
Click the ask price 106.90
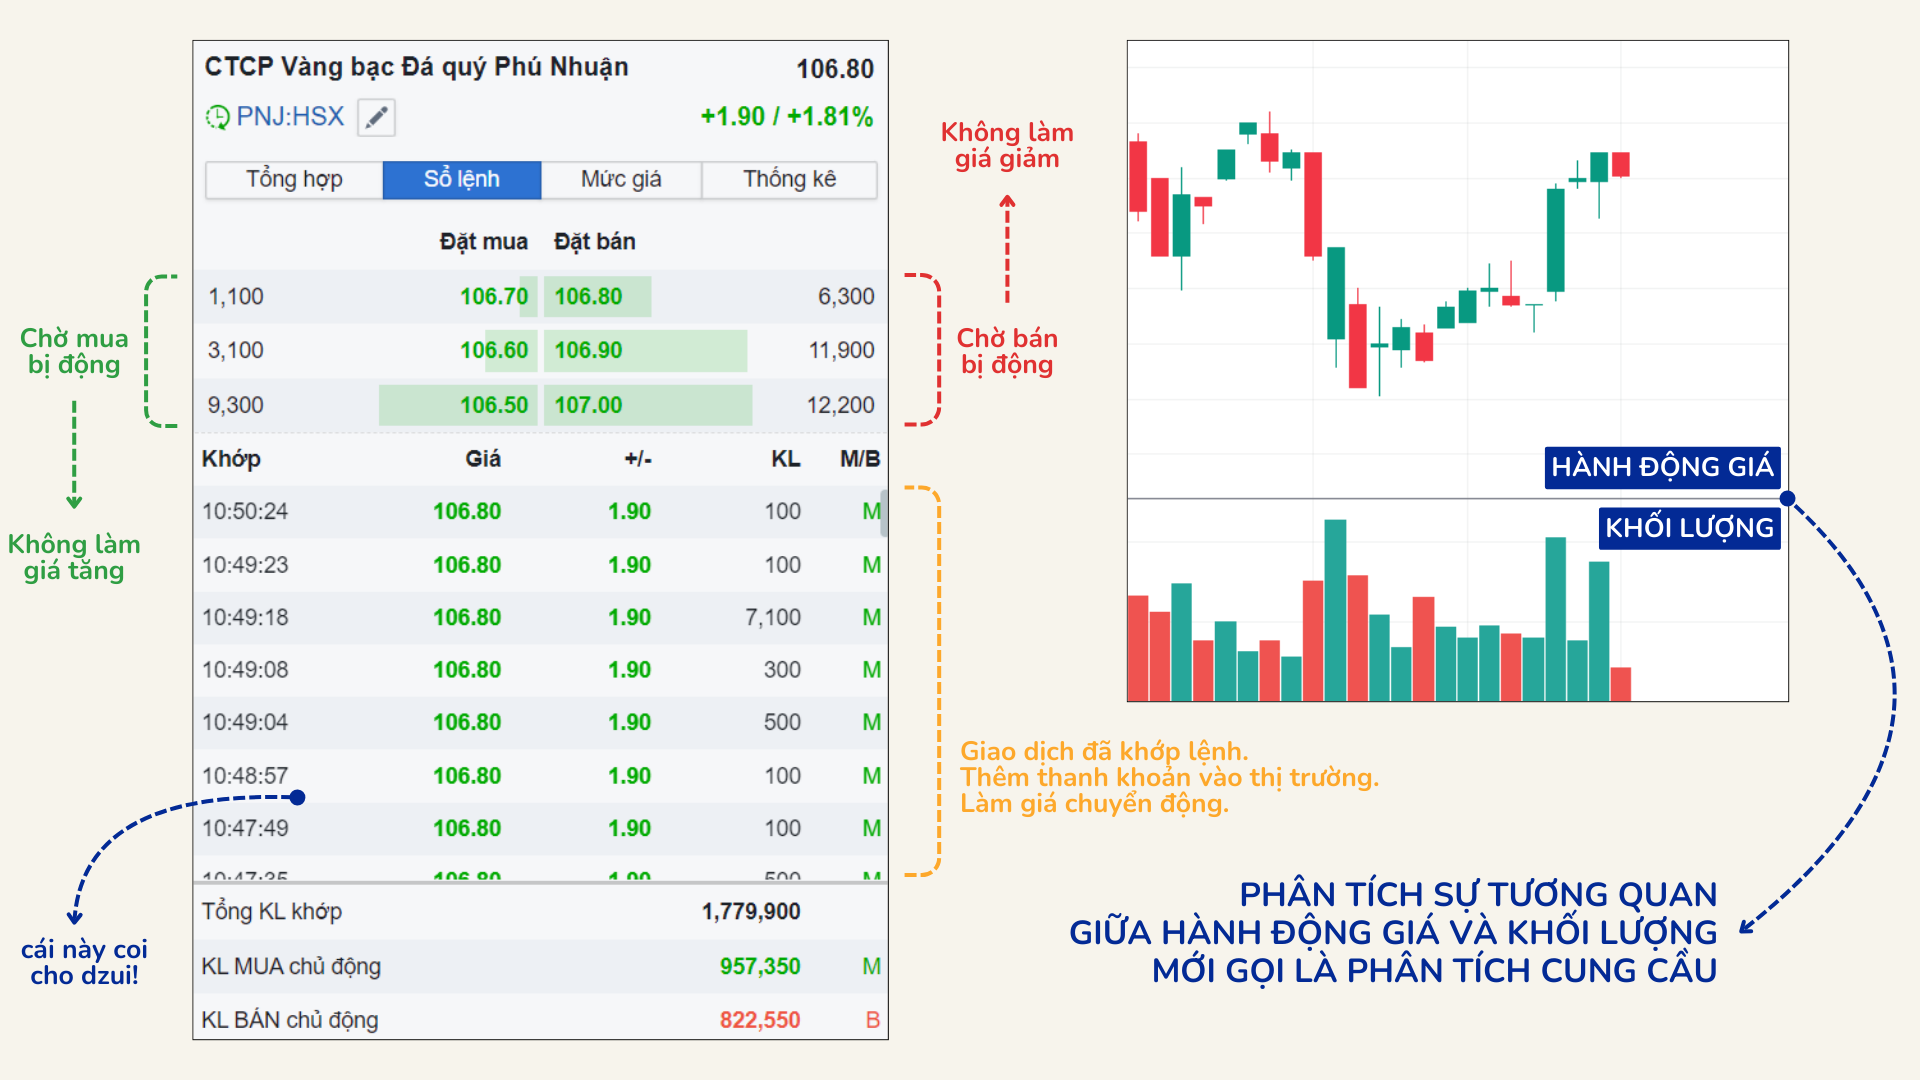click(588, 351)
